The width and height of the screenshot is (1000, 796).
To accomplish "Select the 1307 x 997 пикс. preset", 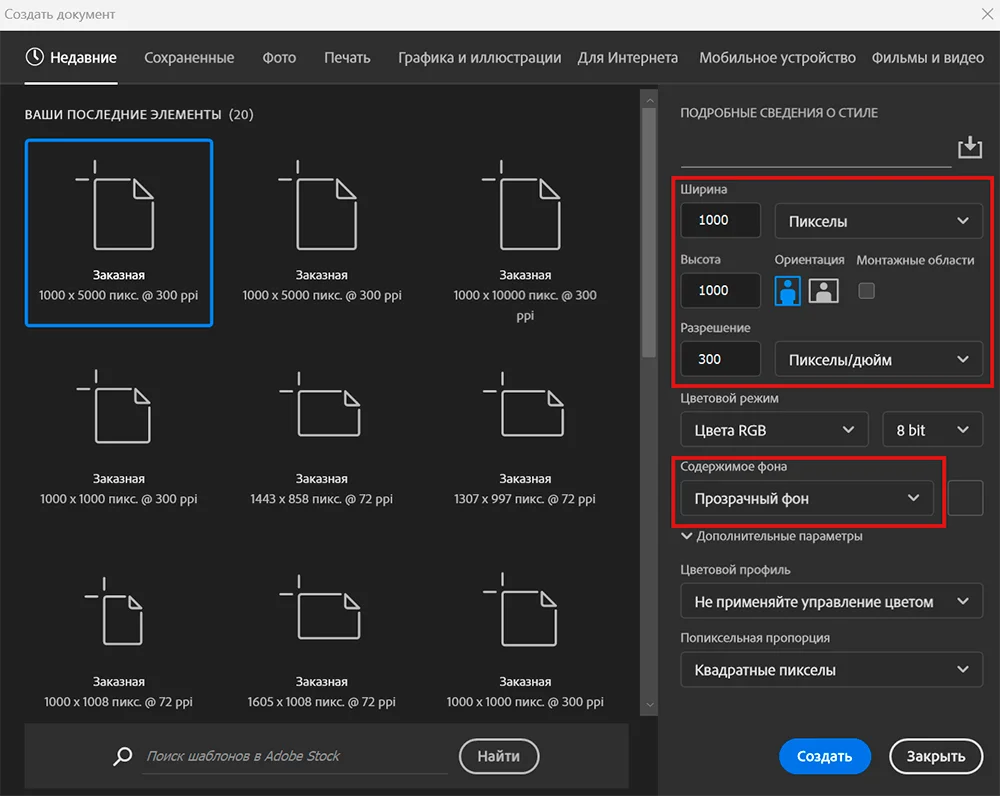I will (x=525, y=439).
